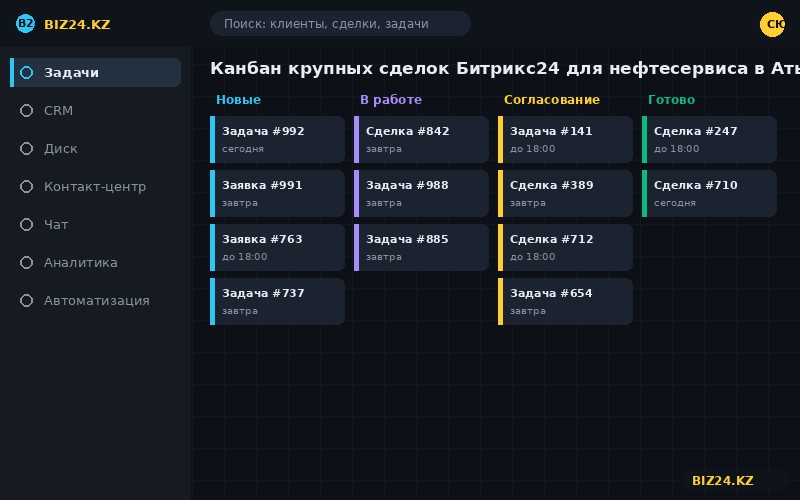Click the В работе column header
This screenshot has height=500, width=800.
[391, 99]
